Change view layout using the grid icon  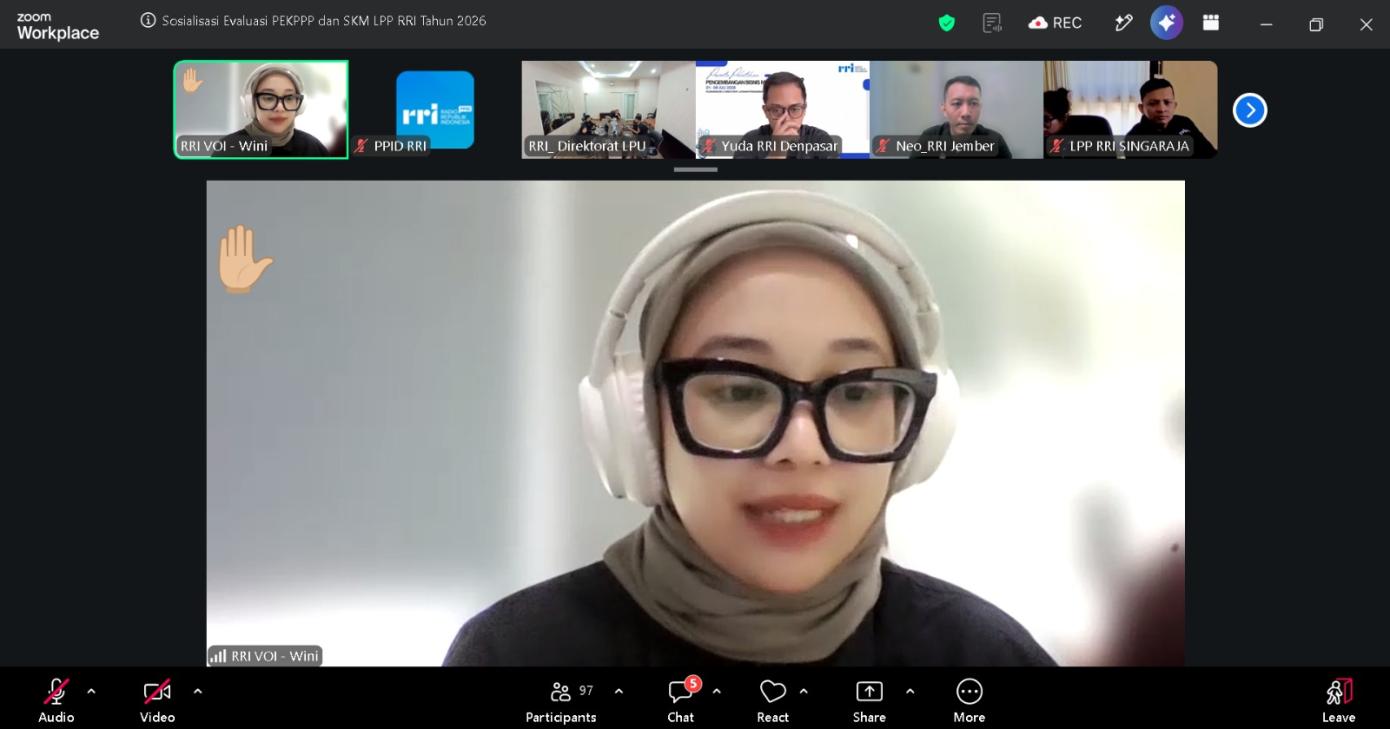click(1211, 22)
